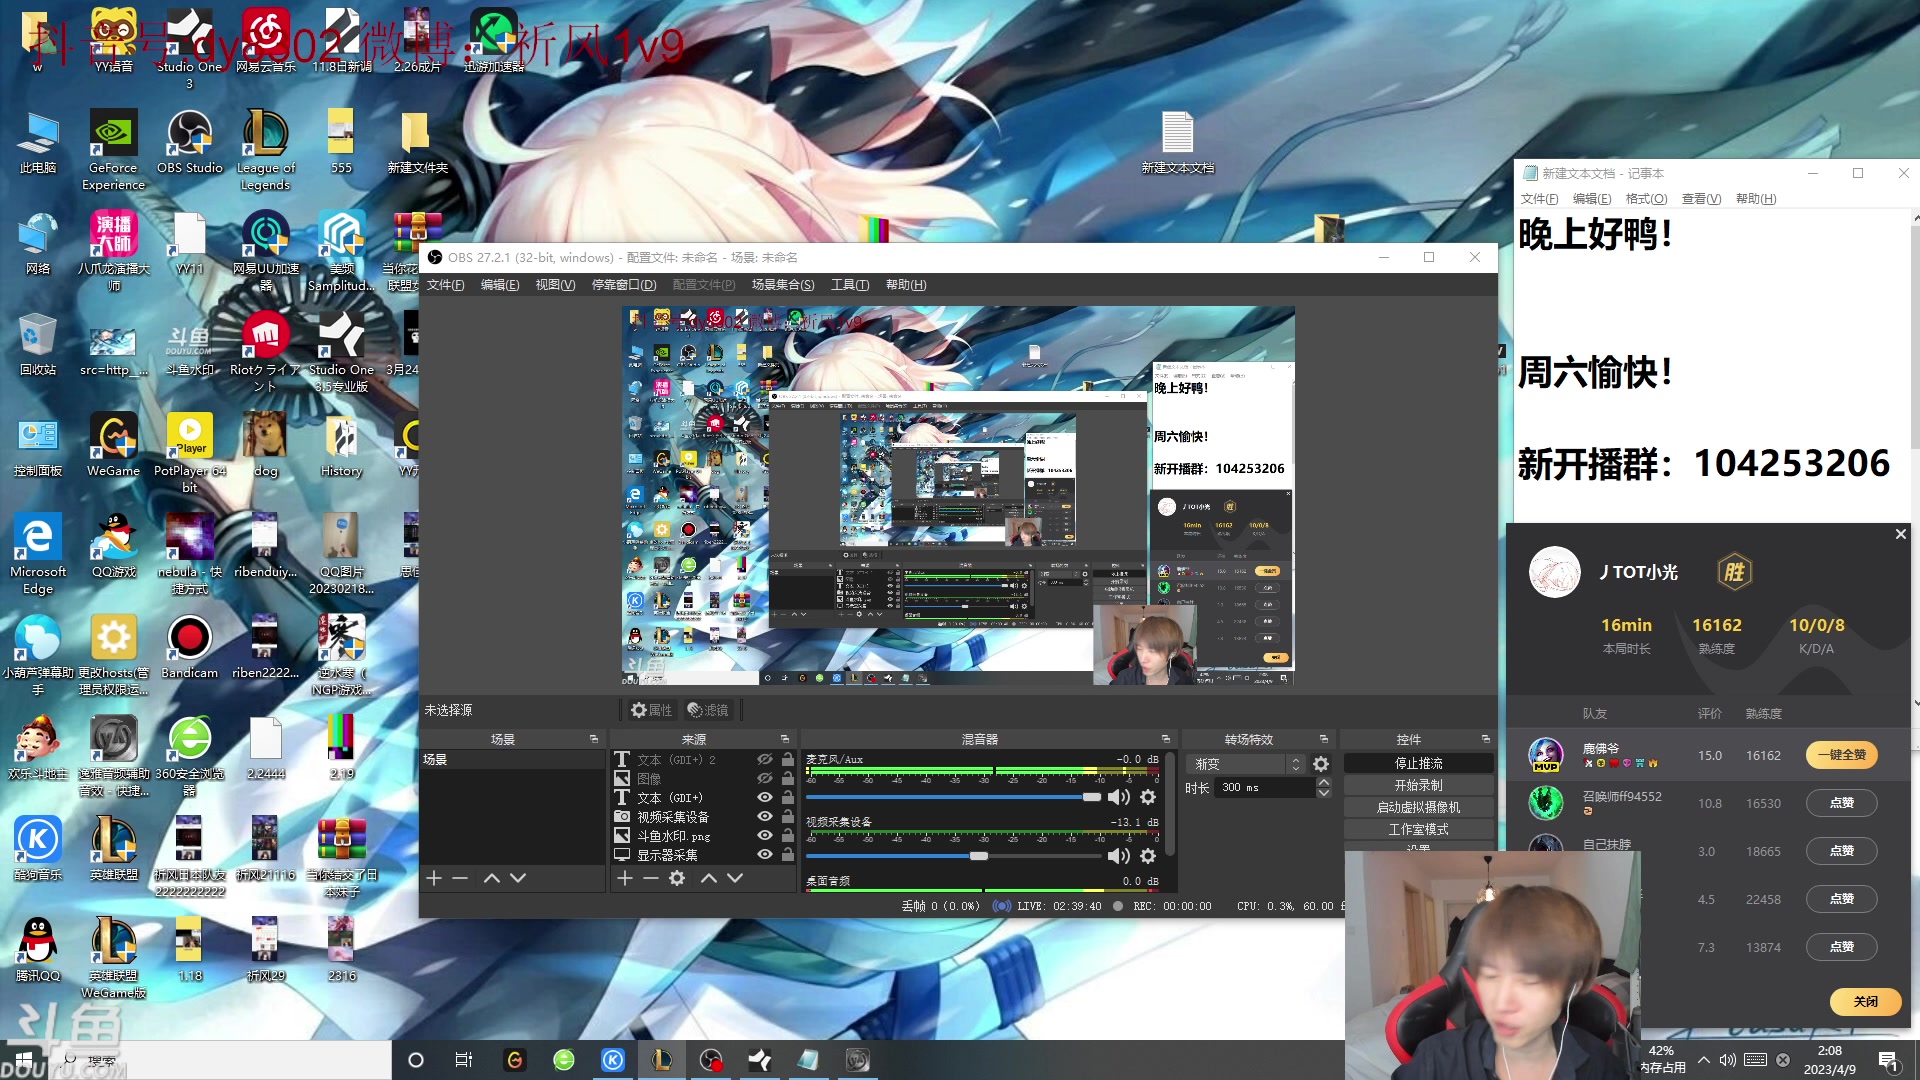The width and height of the screenshot is (1920, 1080).
Task: Show hidden 文本 (GDI+) 2 source
Action: [x=765, y=760]
